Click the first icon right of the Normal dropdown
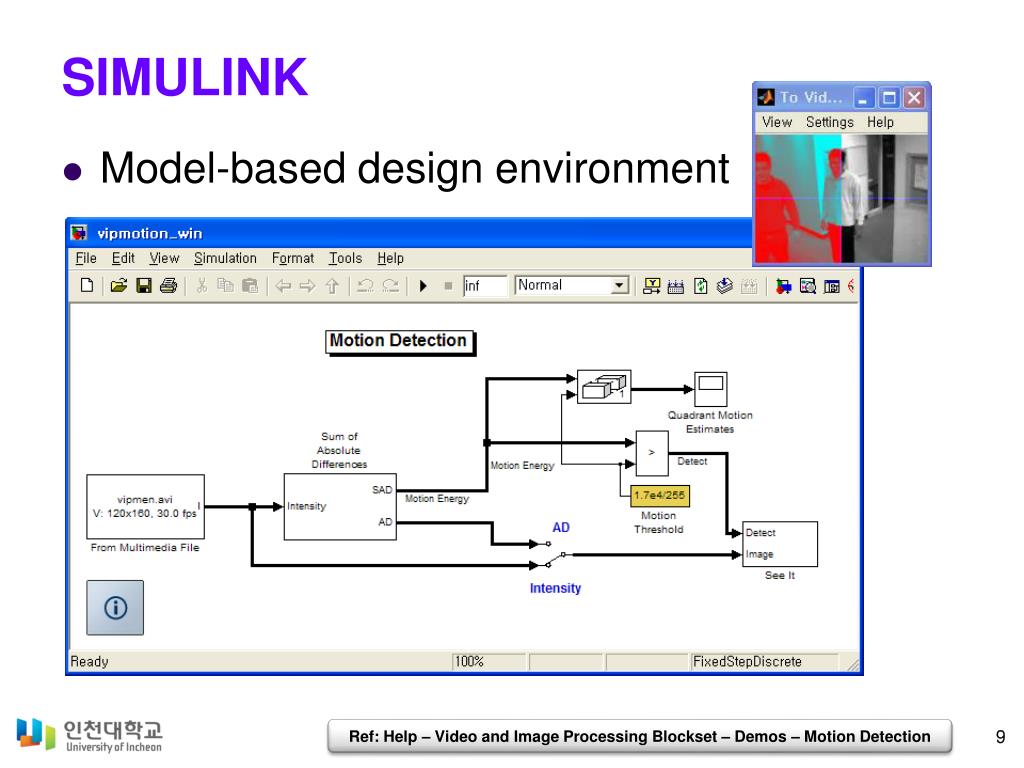The image size is (1024, 768). pos(652,285)
